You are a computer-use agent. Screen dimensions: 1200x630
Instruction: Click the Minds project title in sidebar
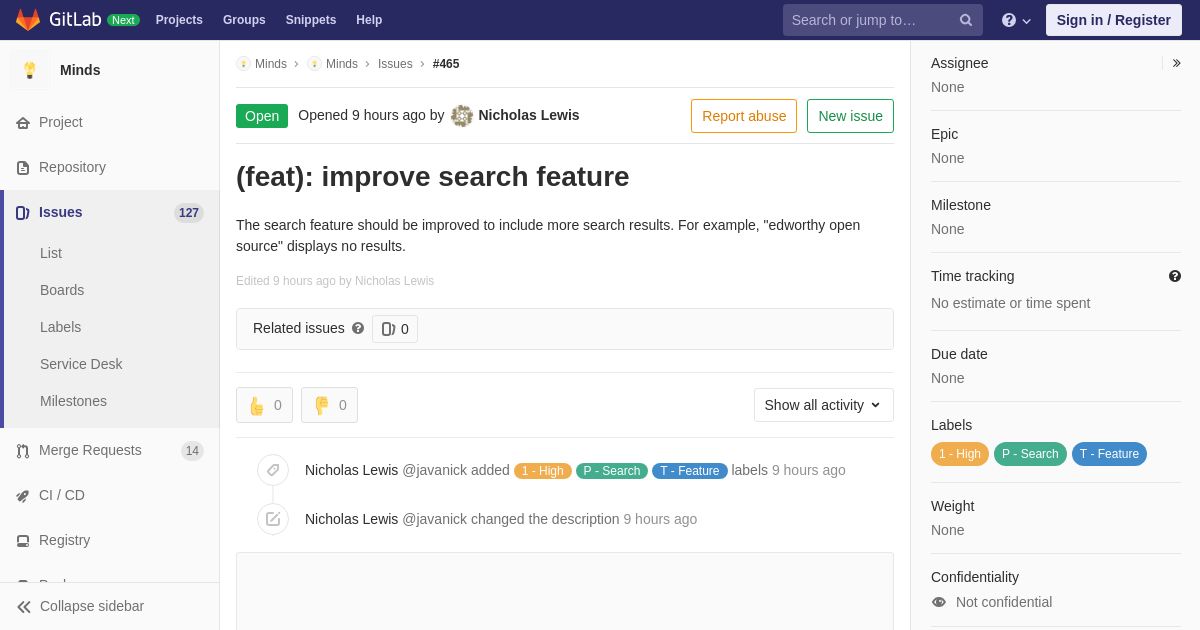coord(80,70)
